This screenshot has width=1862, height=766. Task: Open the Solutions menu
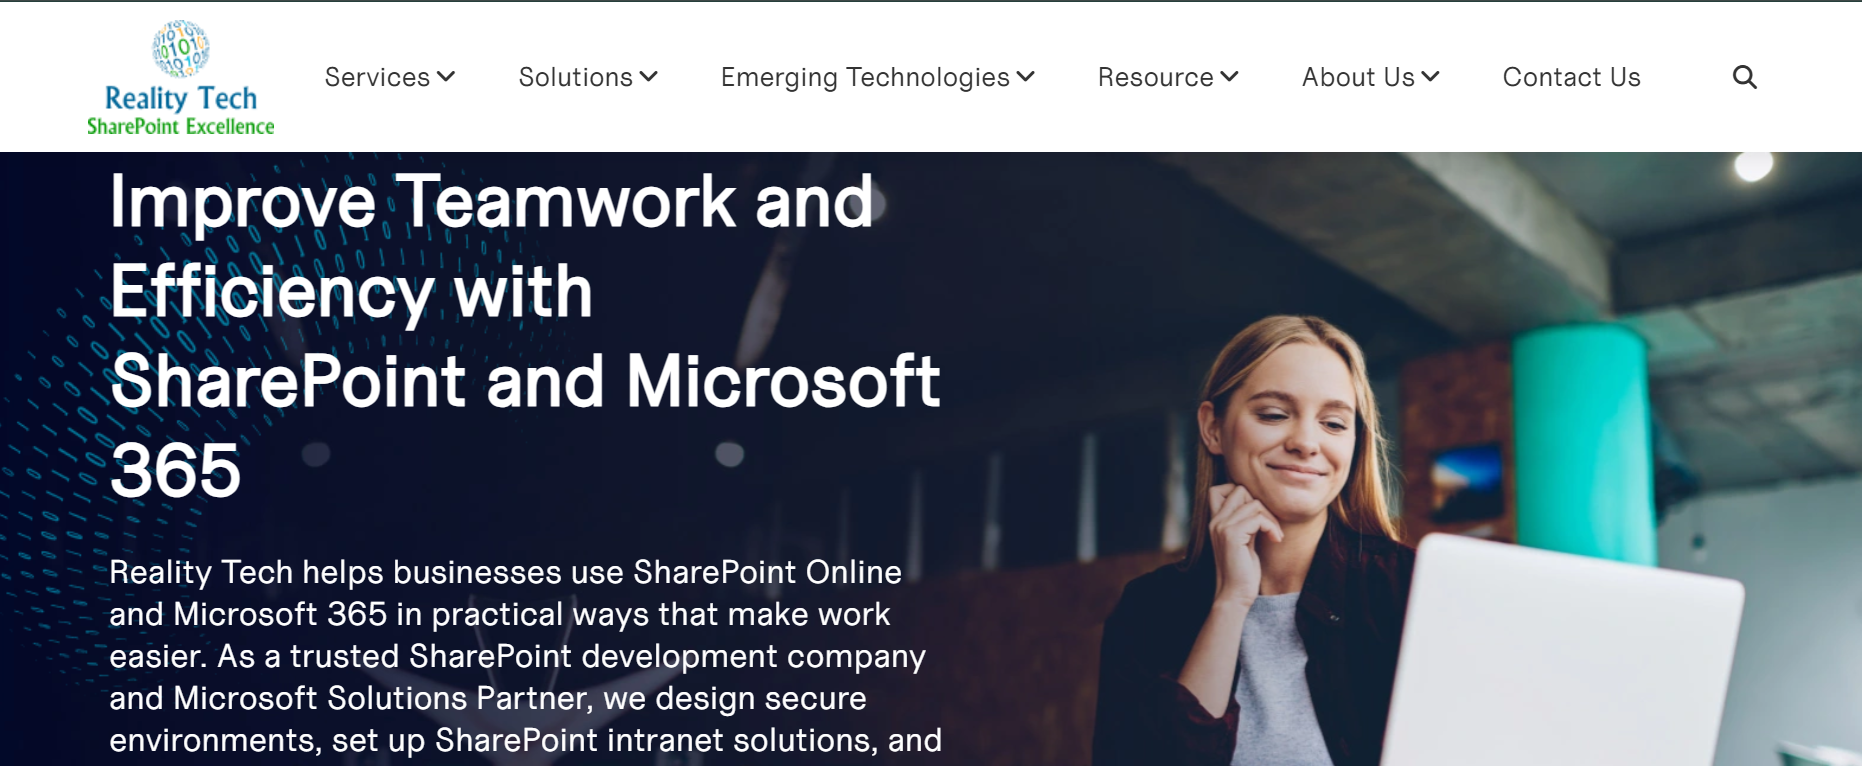(588, 77)
